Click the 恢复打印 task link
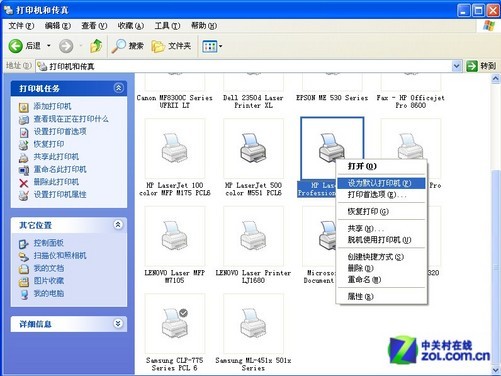Screen dimensions: 501x376 point(49,144)
